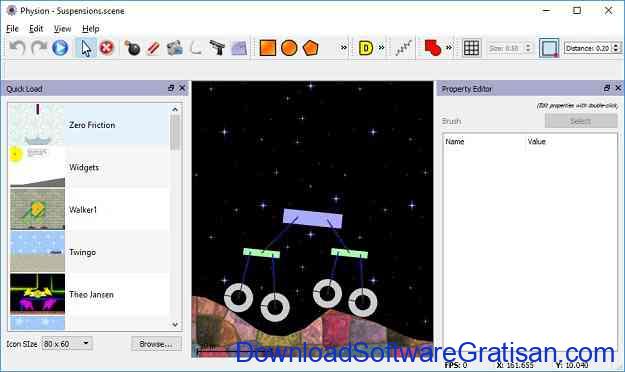Open the View menu
Viewport: 625px width, 372px height.
[62, 29]
